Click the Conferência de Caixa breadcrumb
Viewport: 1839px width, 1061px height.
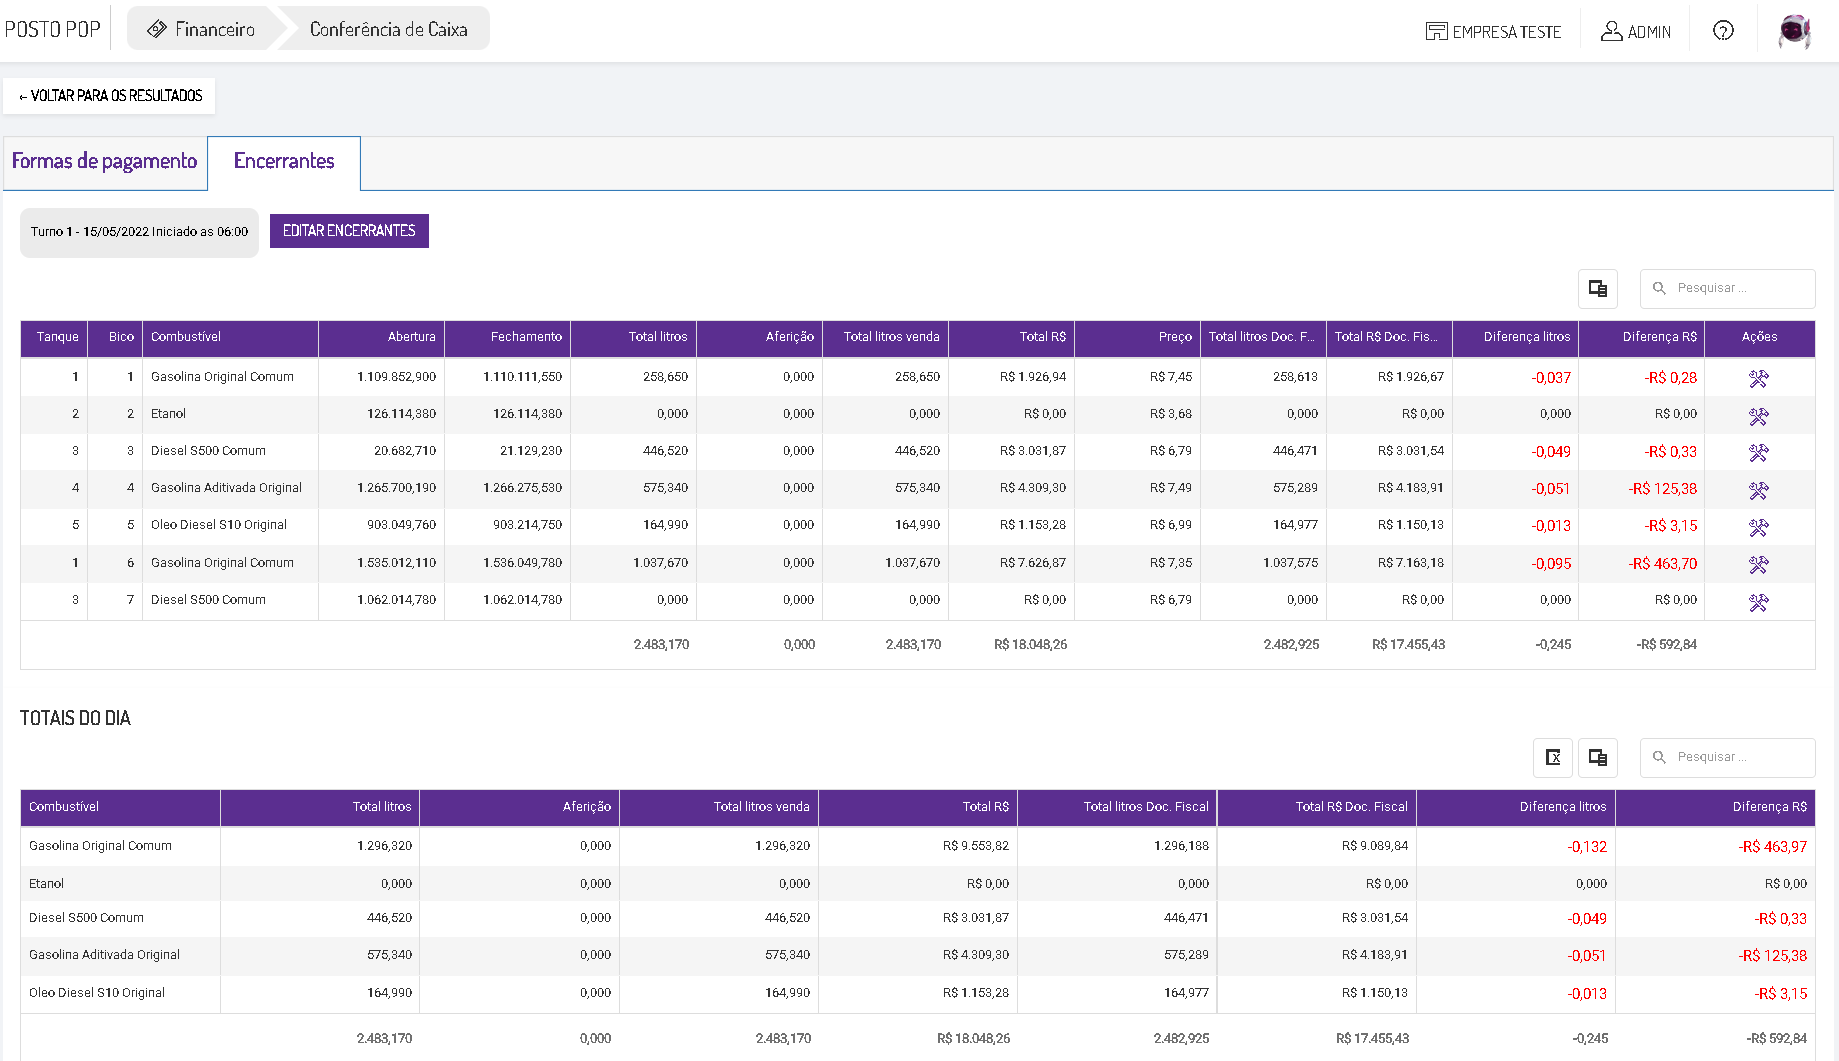coord(388,29)
